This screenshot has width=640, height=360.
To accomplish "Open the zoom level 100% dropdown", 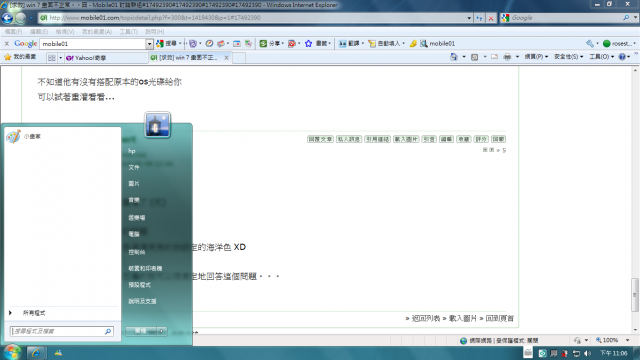I will 627,340.
